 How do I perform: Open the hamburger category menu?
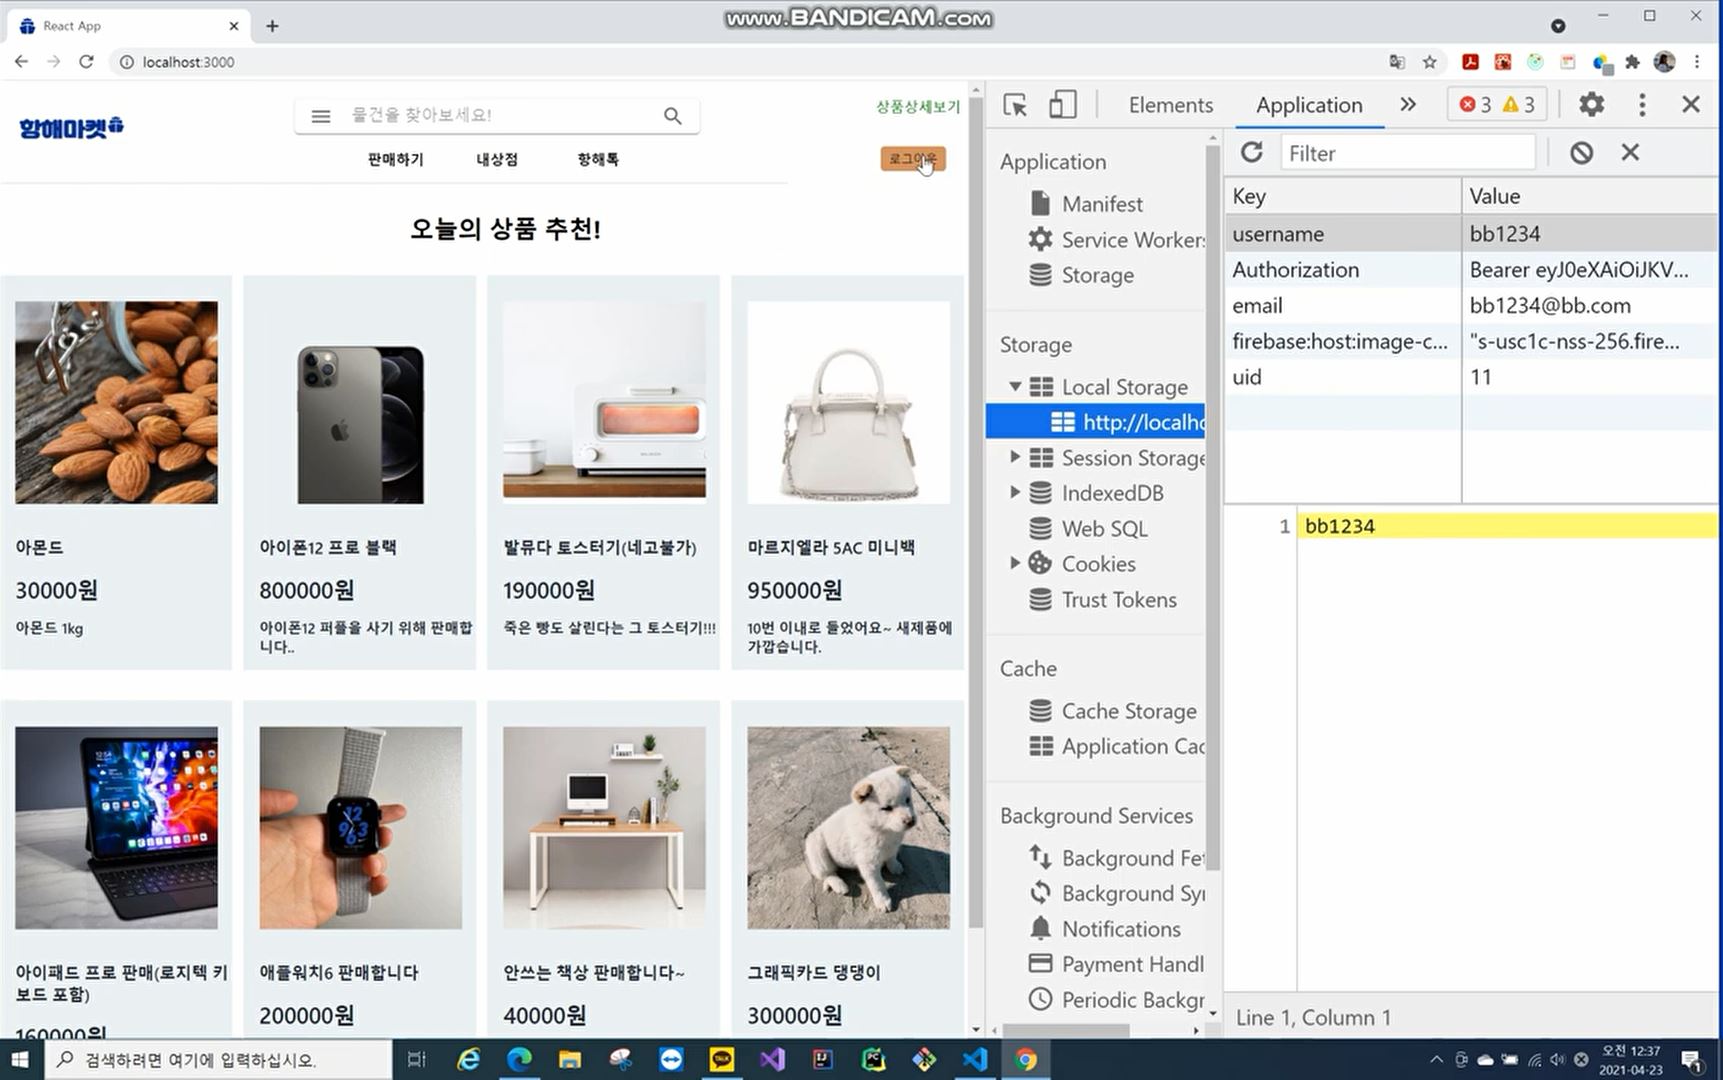(320, 116)
